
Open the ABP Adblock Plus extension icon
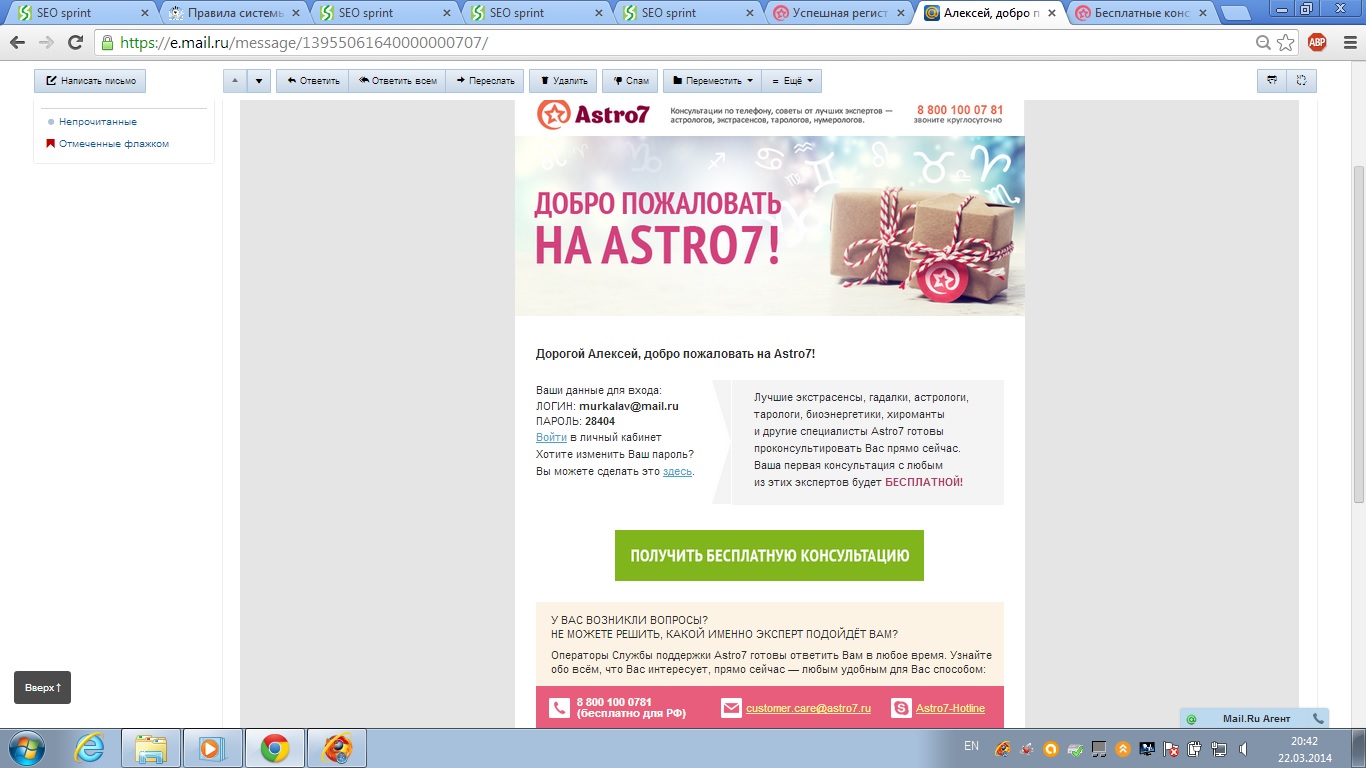[1317, 42]
